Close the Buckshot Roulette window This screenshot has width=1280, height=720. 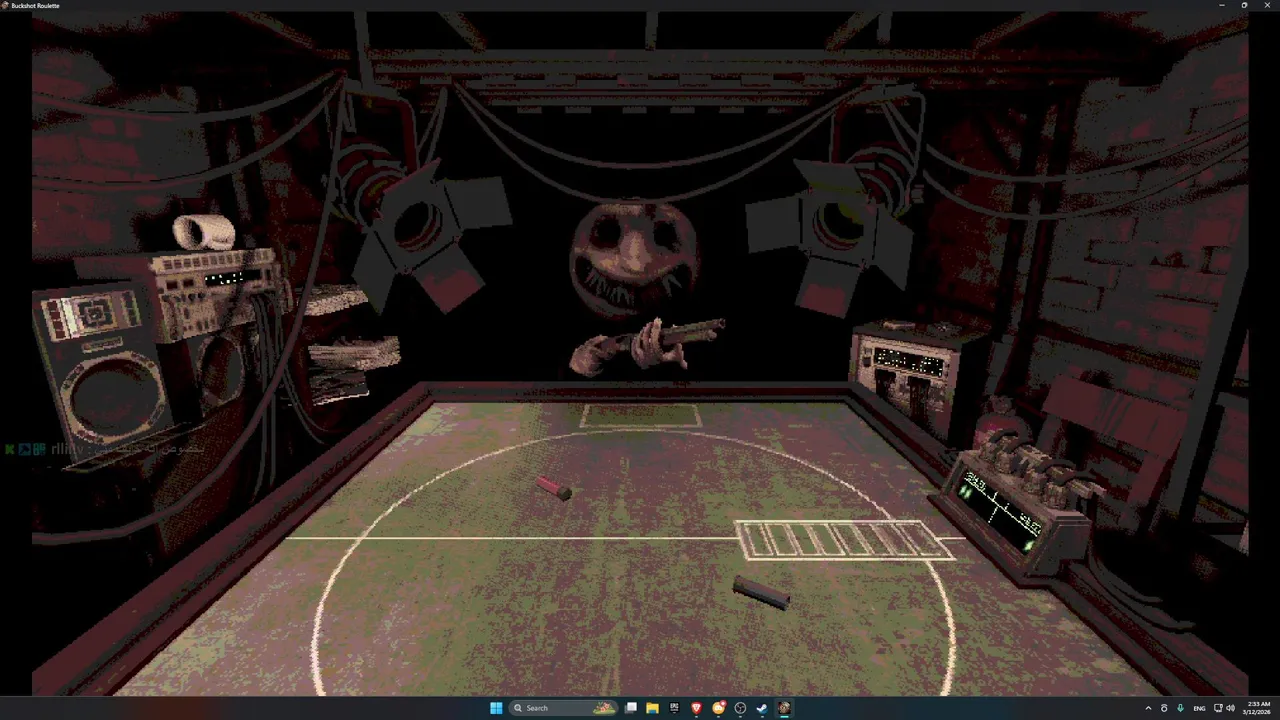[1267, 5]
